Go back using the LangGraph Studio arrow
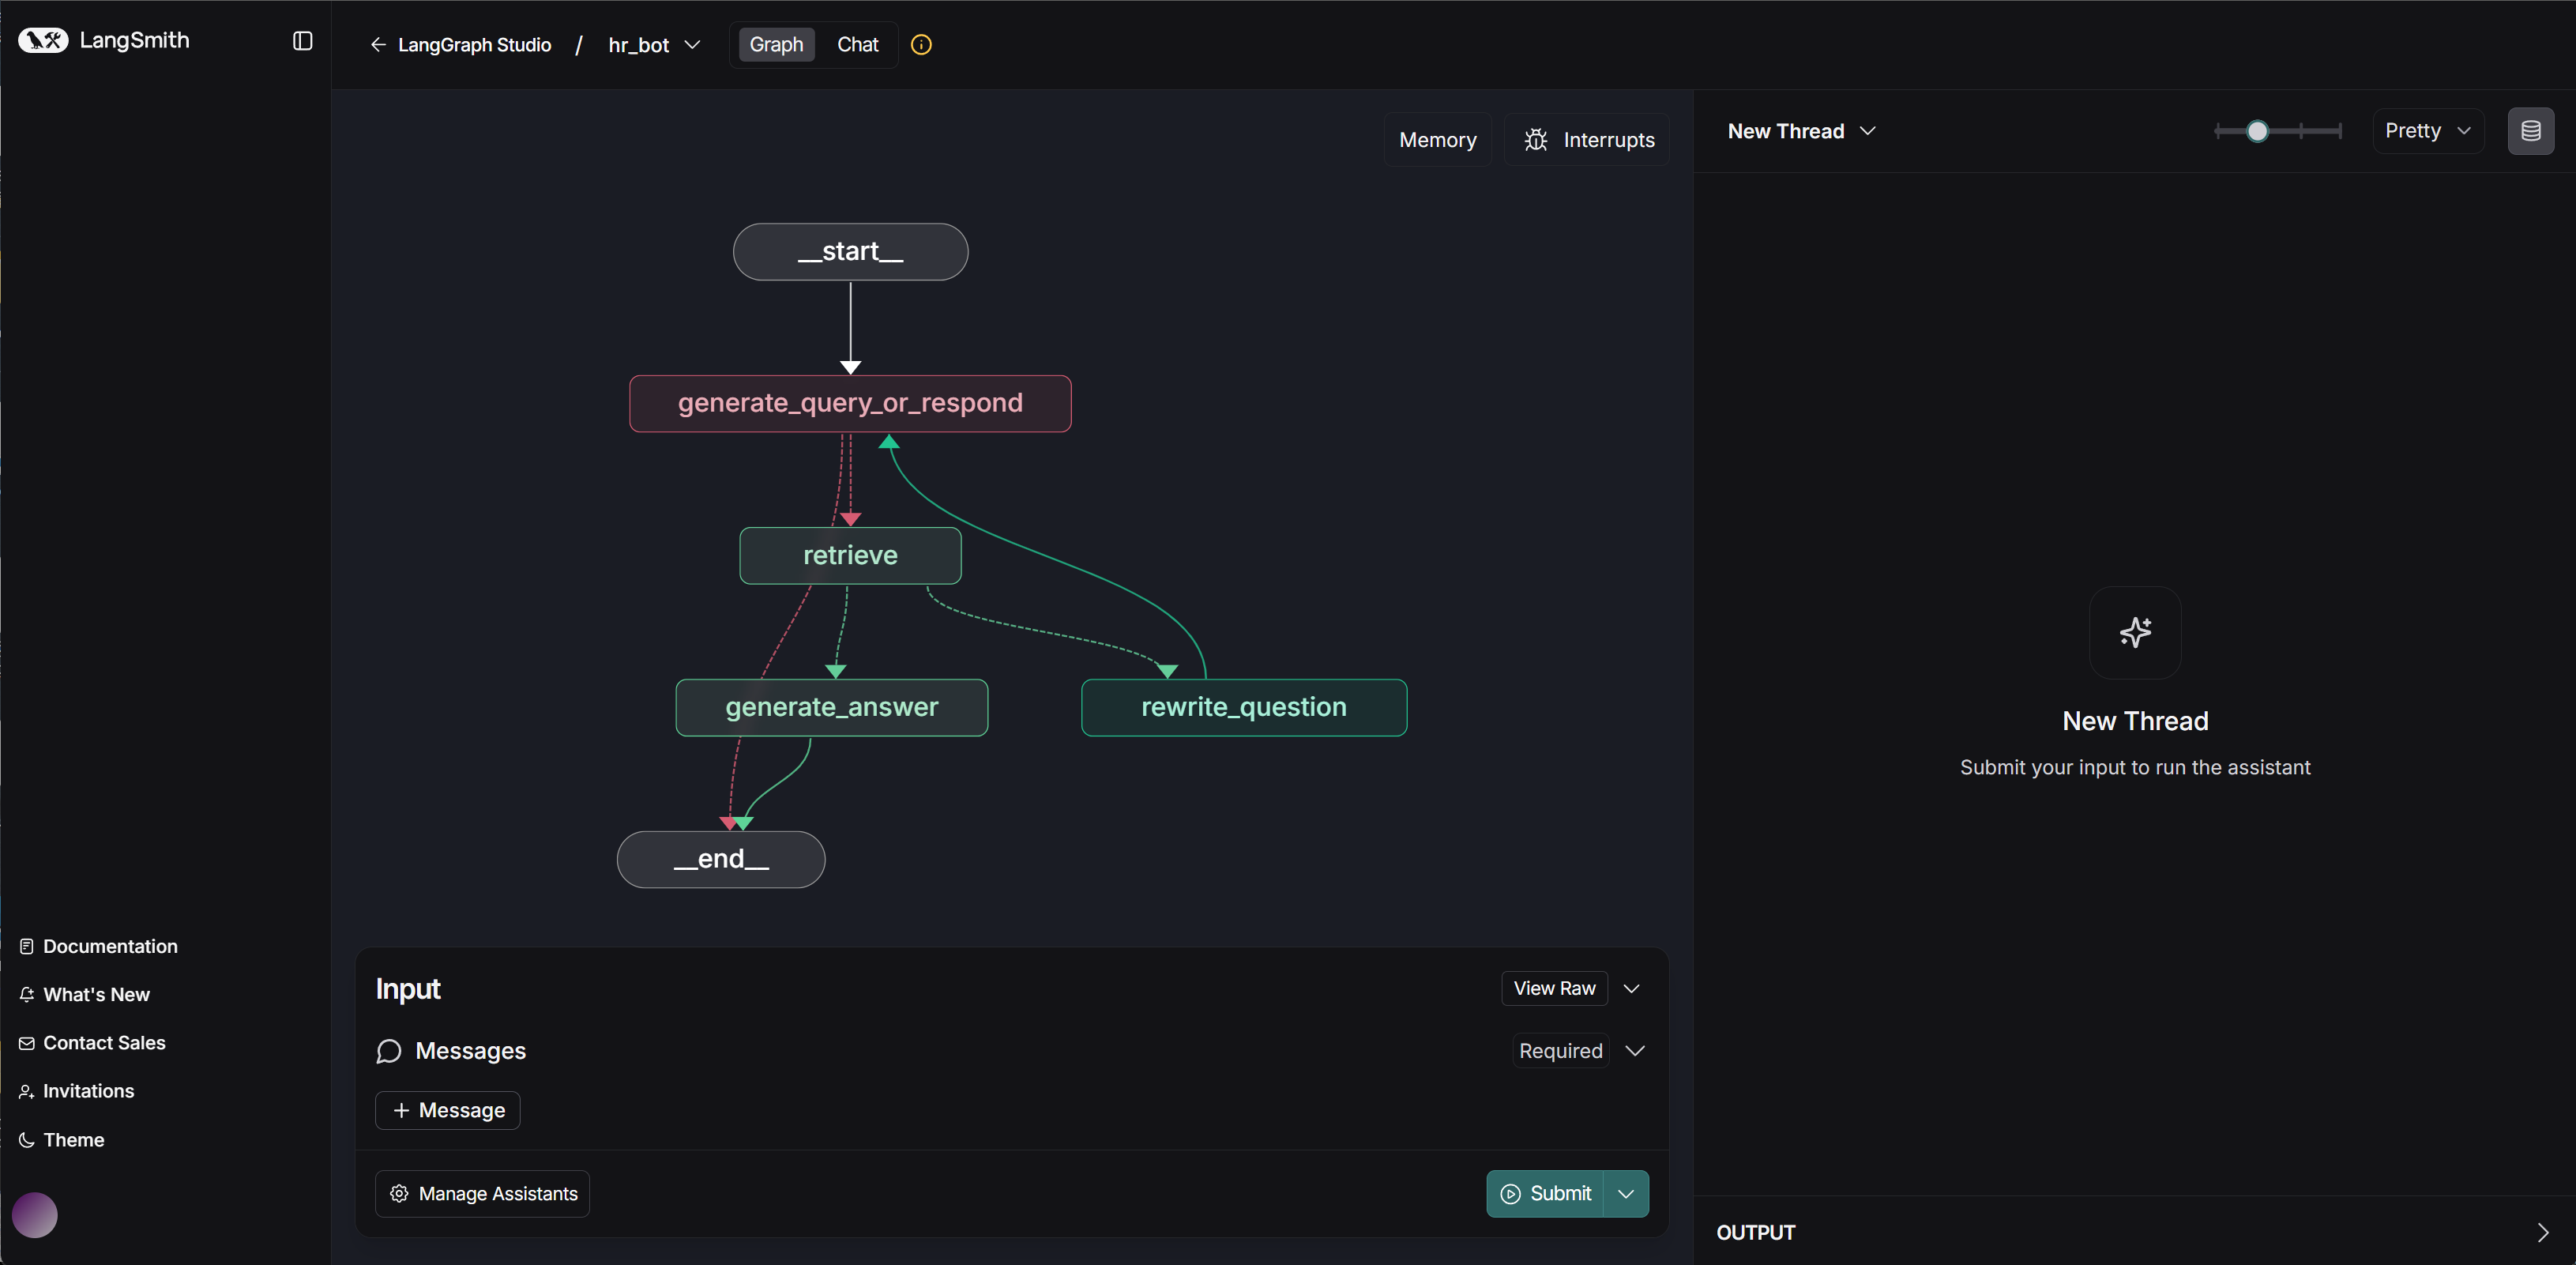 tap(378, 45)
